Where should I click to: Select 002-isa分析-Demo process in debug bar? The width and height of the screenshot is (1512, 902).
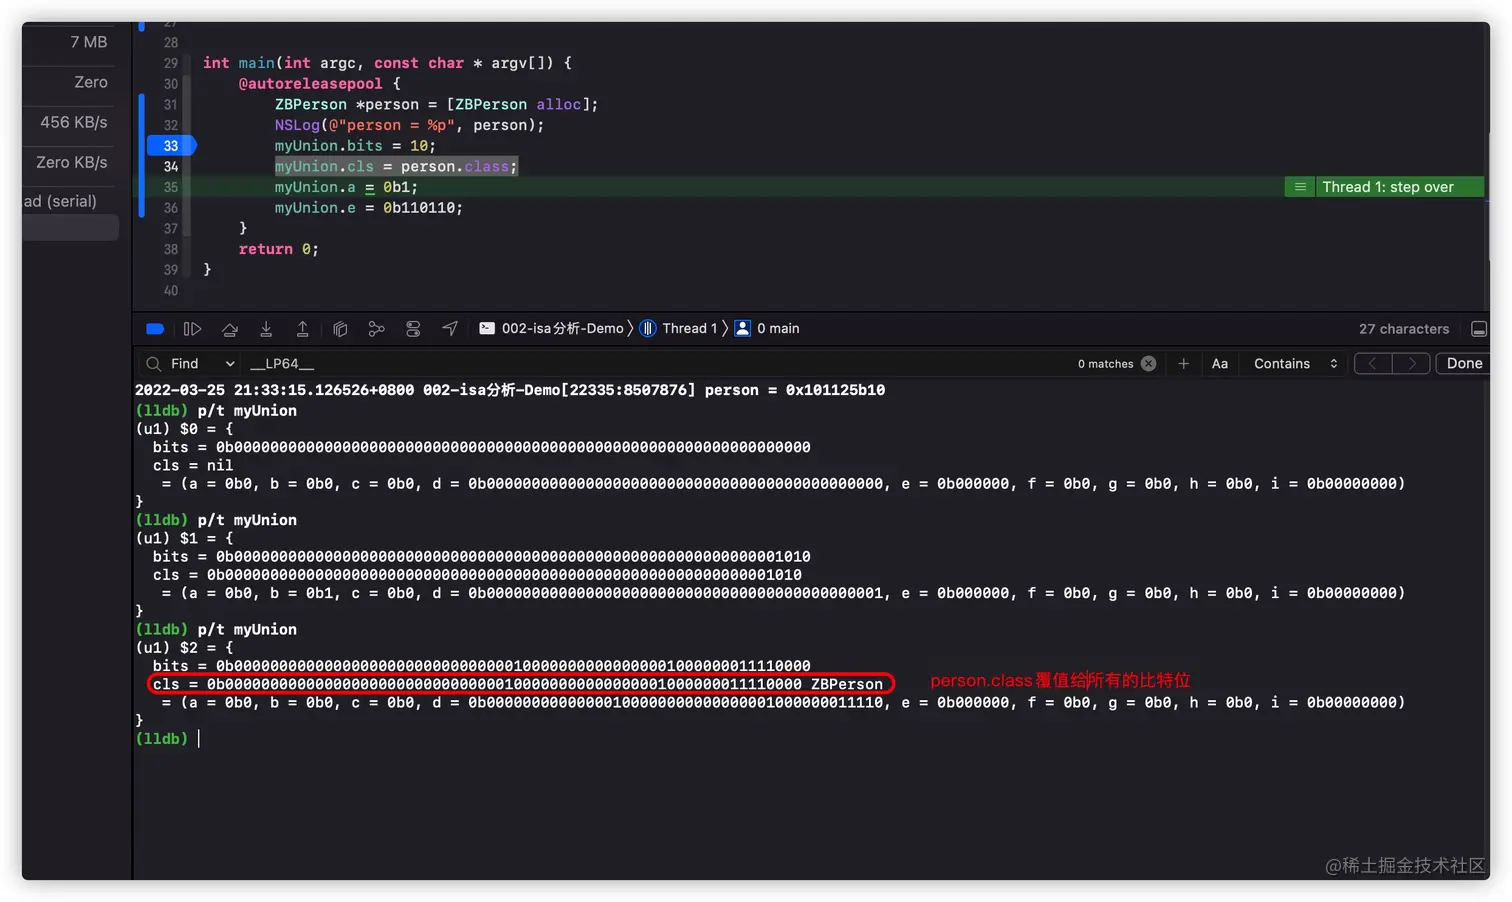(552, 329)
